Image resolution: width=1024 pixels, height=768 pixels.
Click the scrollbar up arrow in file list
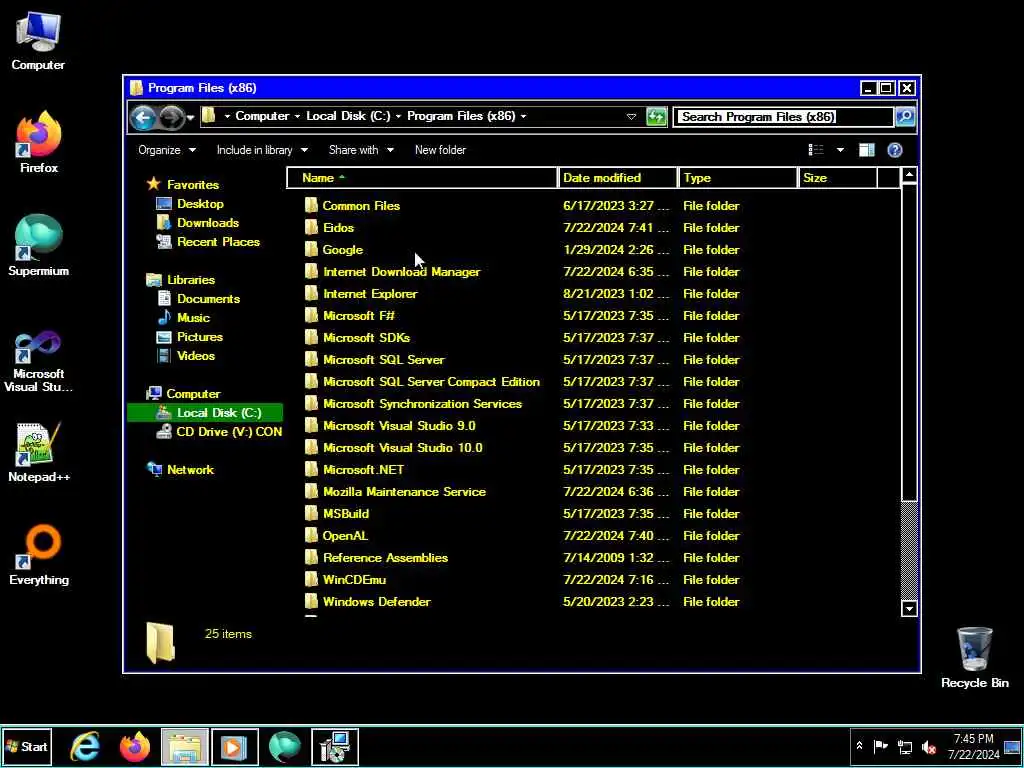[x=909, y=175]
